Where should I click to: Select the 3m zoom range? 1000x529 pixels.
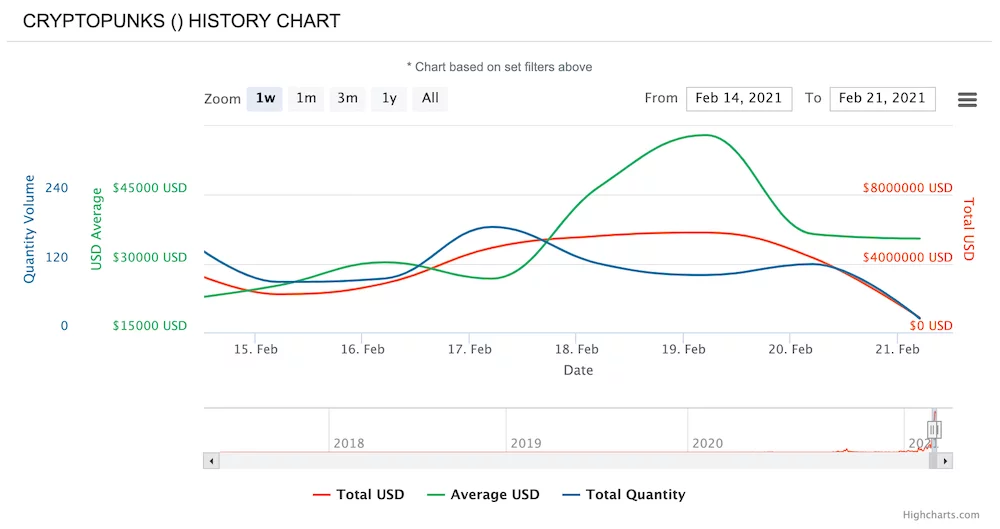pos(348,98)
